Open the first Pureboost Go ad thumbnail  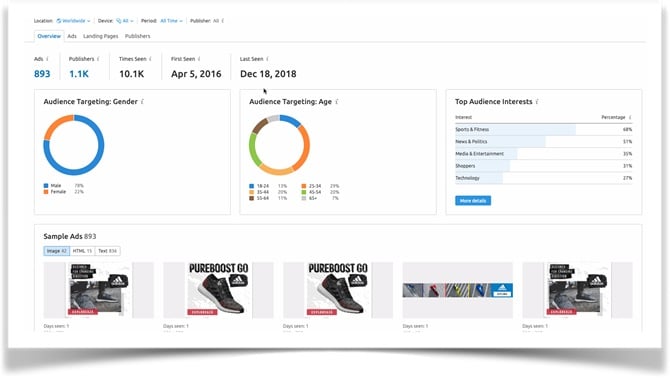(218, 290)
